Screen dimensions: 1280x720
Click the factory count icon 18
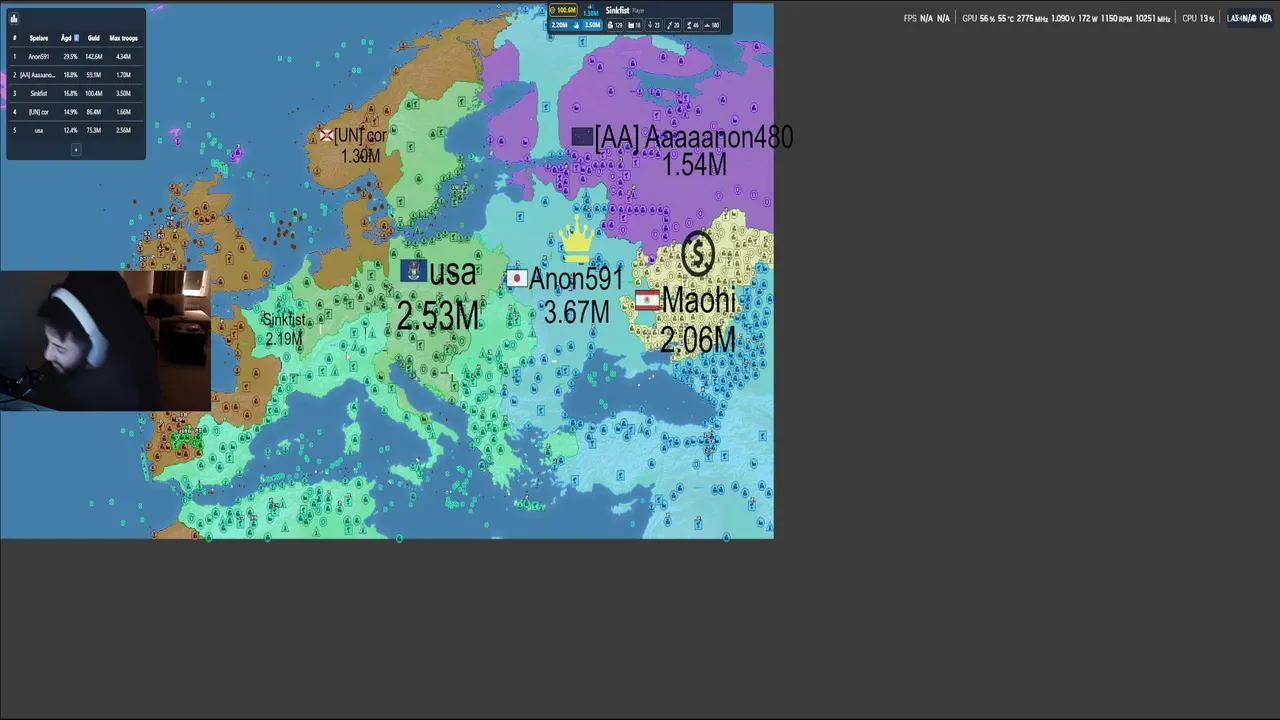click(634, 25)
